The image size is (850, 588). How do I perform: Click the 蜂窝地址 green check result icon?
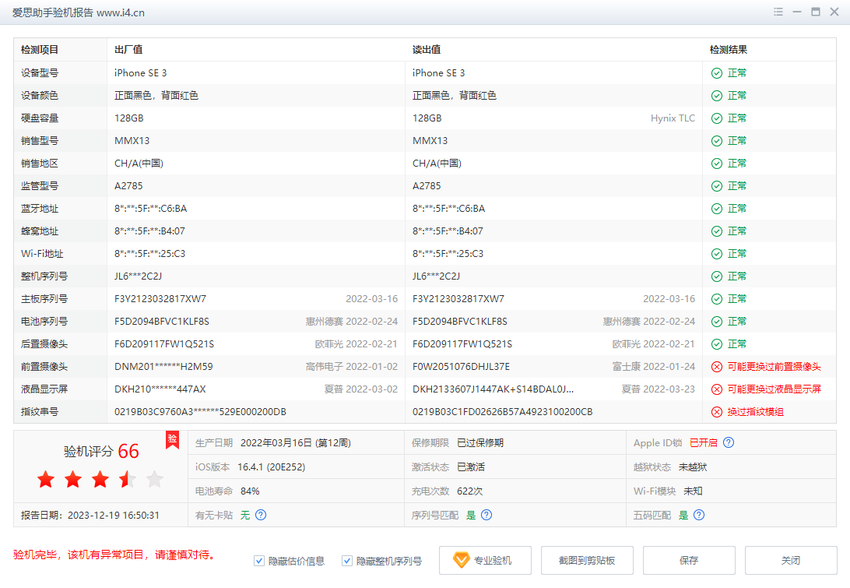(717, 231)
